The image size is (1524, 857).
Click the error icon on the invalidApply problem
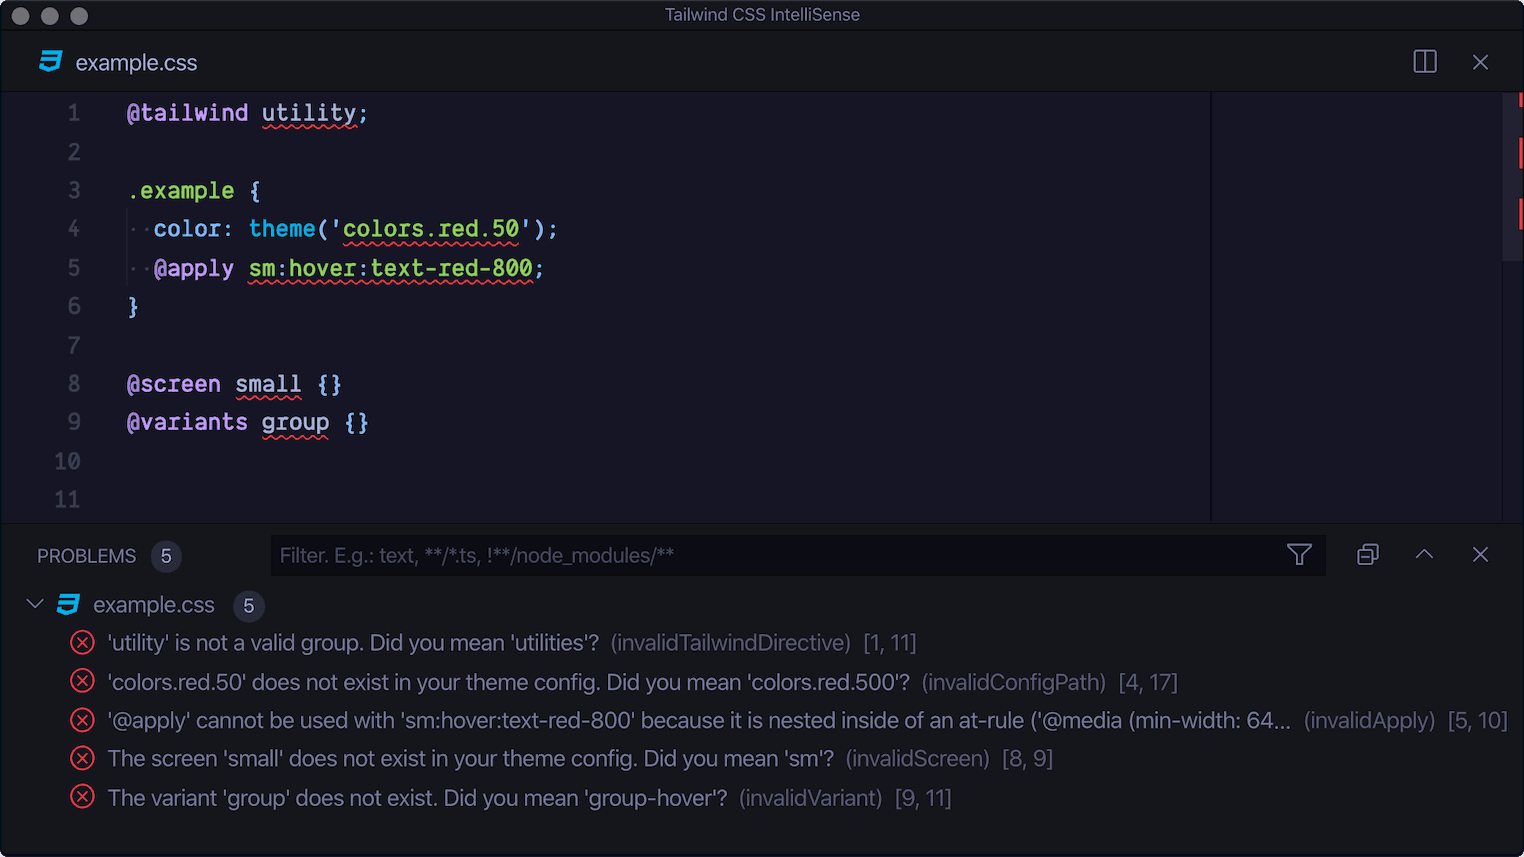(82, 720)
